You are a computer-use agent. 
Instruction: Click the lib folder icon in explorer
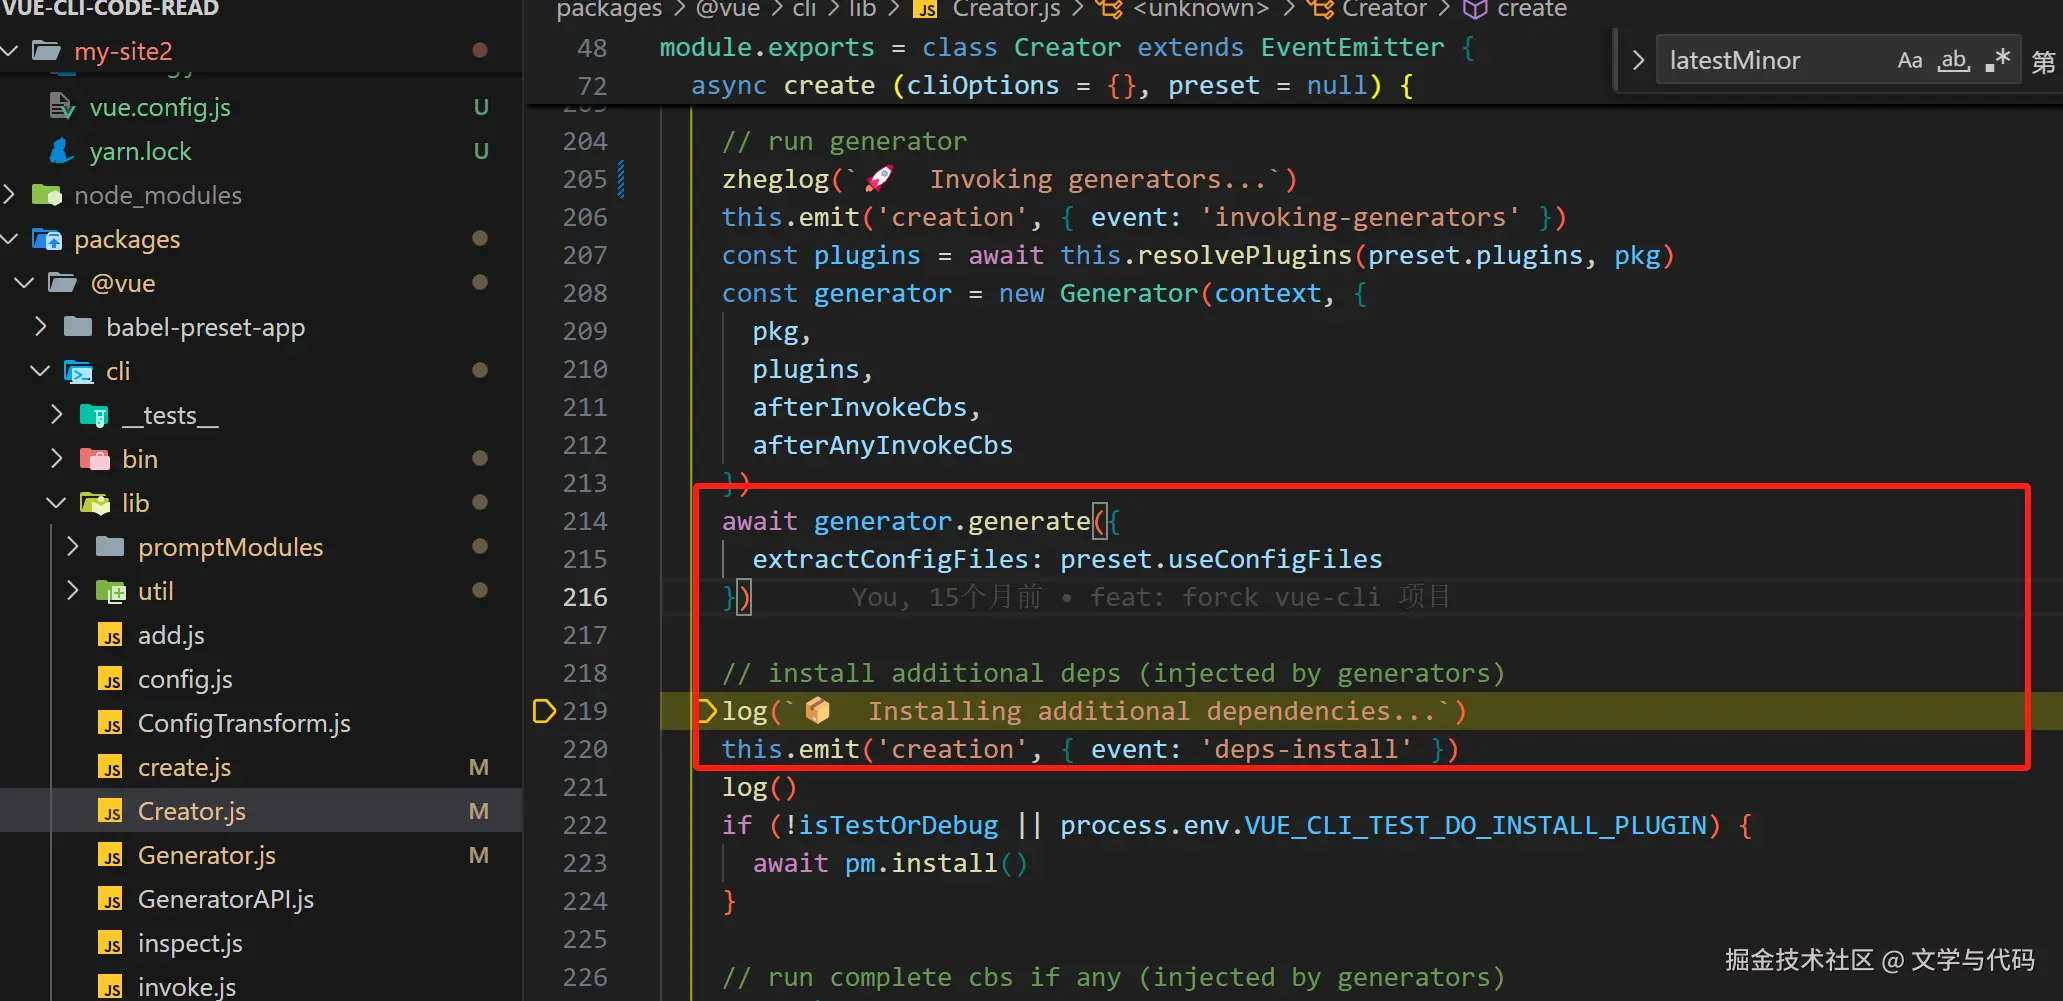pyautogui.click(x=94, y=503)
